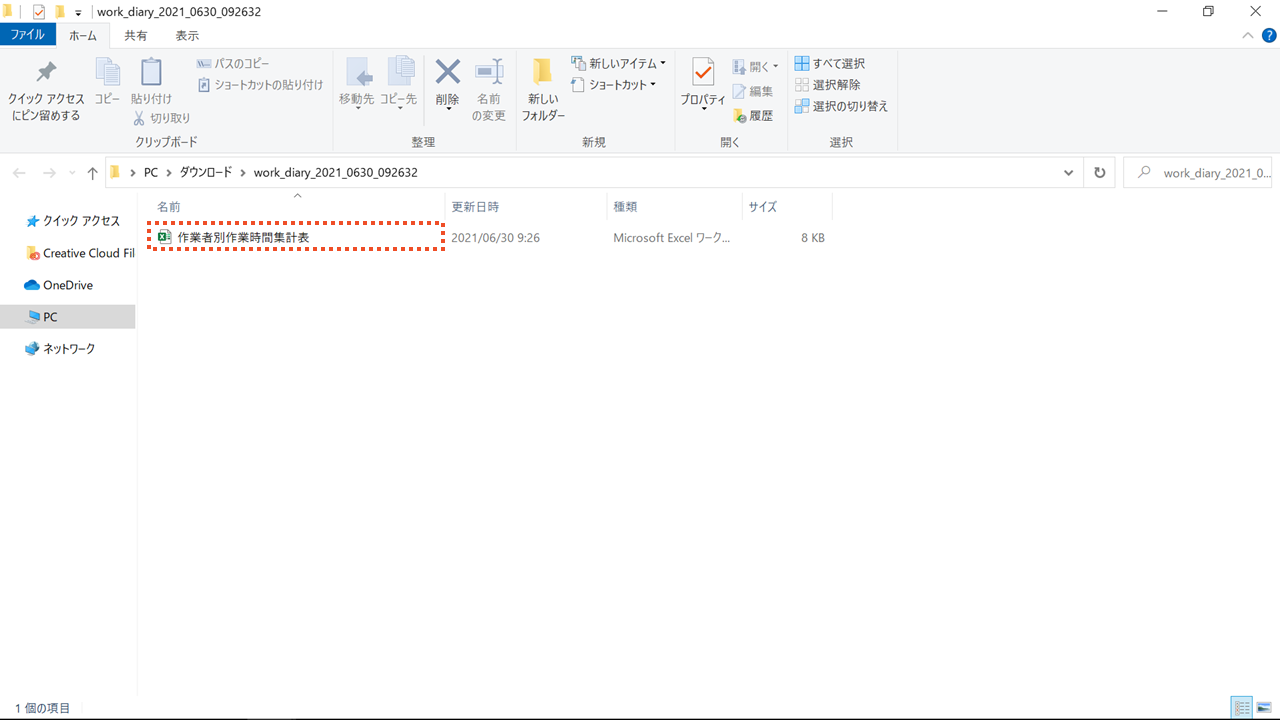Switch to details view in status bar

click(1242, 708)
